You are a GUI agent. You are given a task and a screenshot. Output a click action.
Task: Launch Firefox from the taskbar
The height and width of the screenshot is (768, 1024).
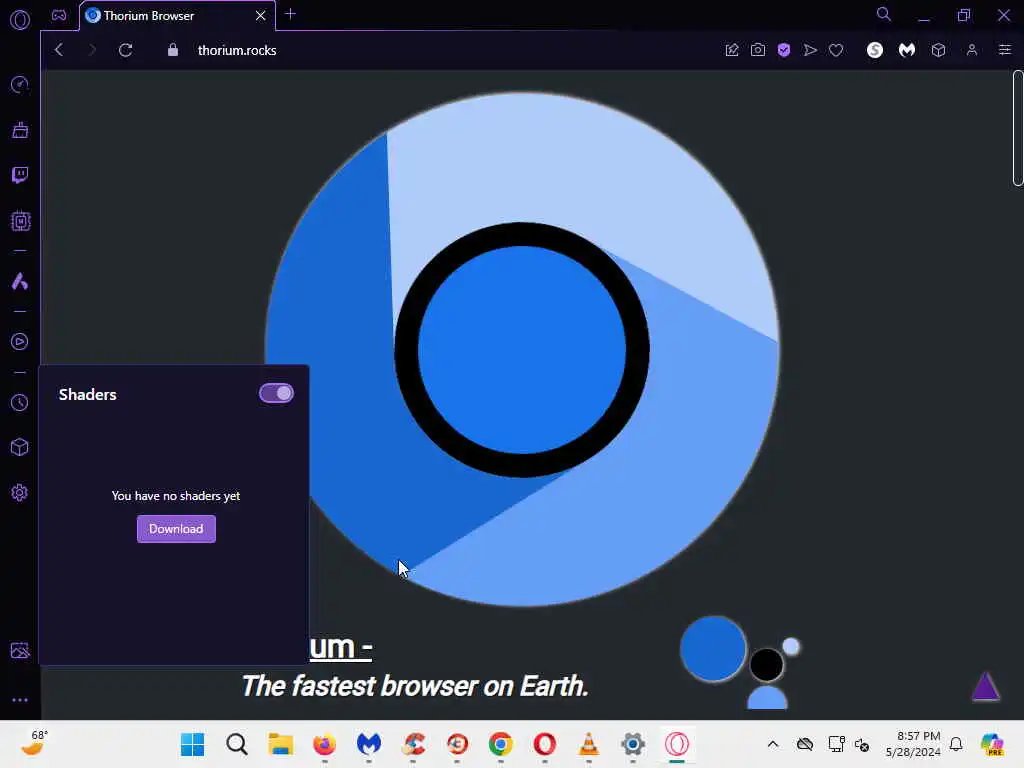click(325, 744)
